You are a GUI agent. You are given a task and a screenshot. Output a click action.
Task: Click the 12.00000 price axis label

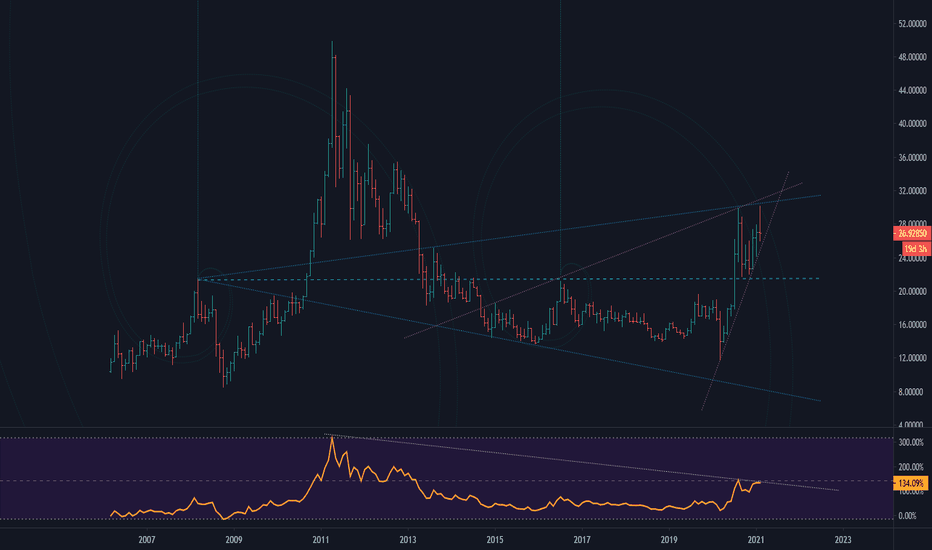point(912,358)
